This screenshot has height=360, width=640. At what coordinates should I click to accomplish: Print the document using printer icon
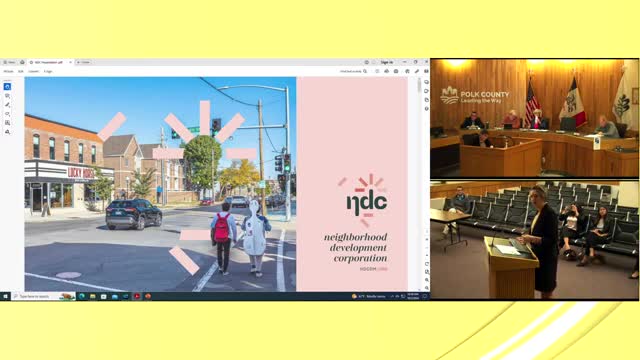(396, 71)
